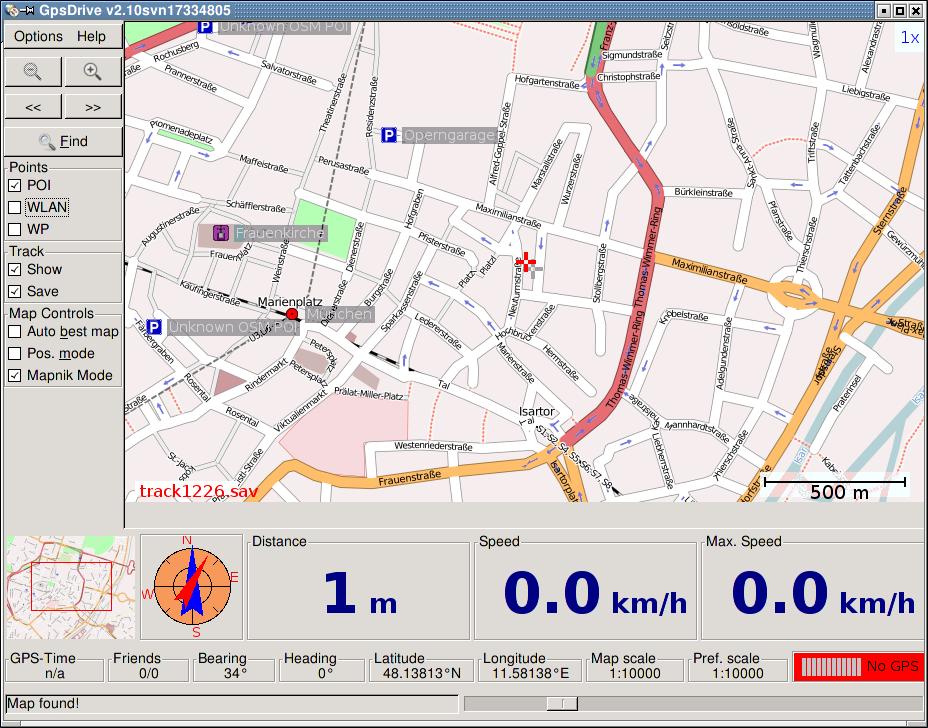Click the overview minimap thumbnail
Viewport: 928px width, 728px height.
pos(70,587)
